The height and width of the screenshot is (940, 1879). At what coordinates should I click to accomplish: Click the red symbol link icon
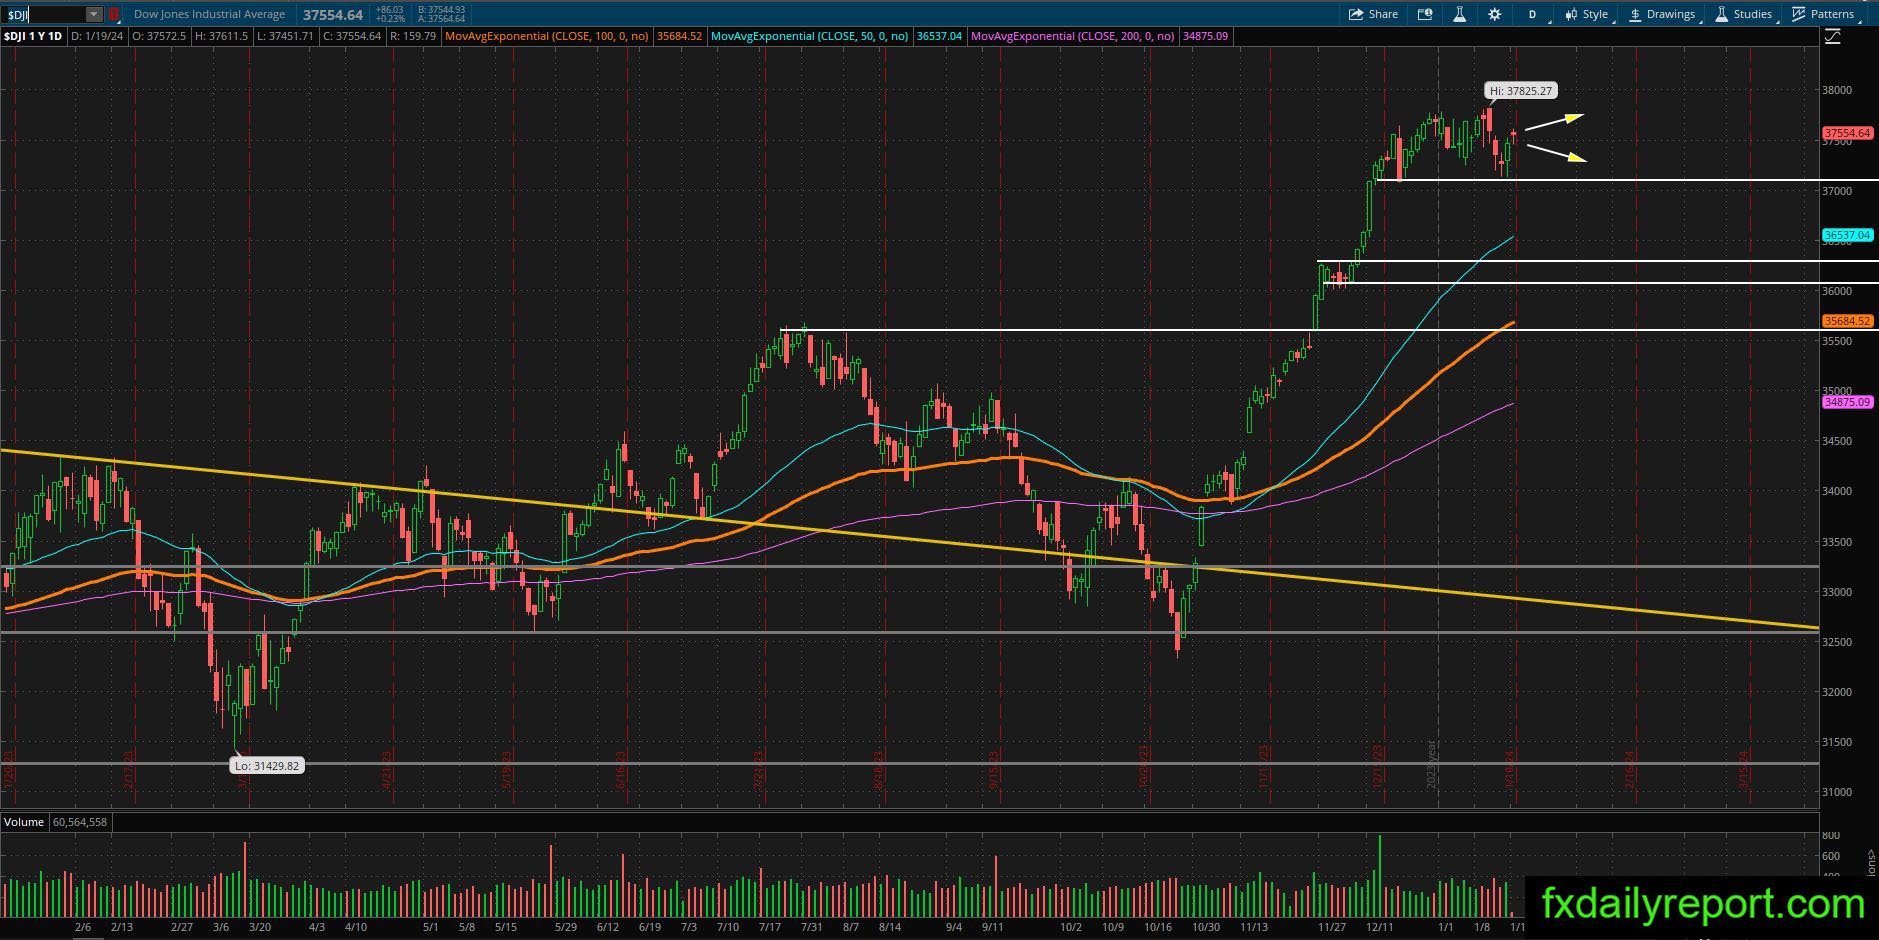(114, 14)
